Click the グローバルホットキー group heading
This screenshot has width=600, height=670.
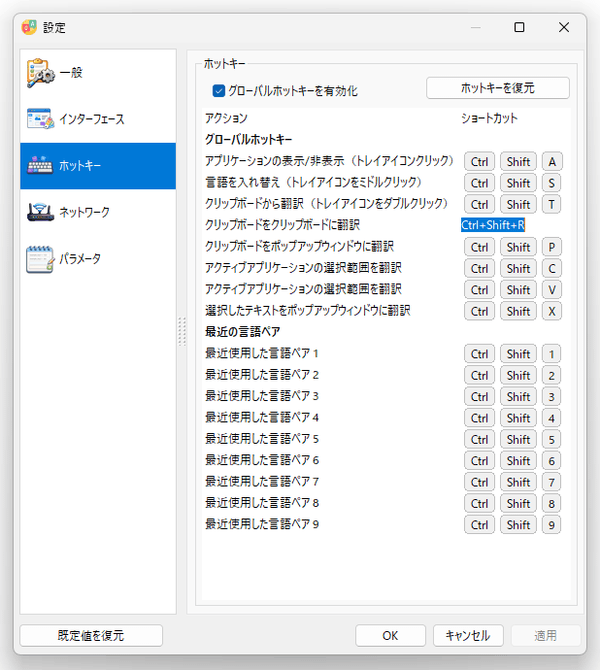248,140
